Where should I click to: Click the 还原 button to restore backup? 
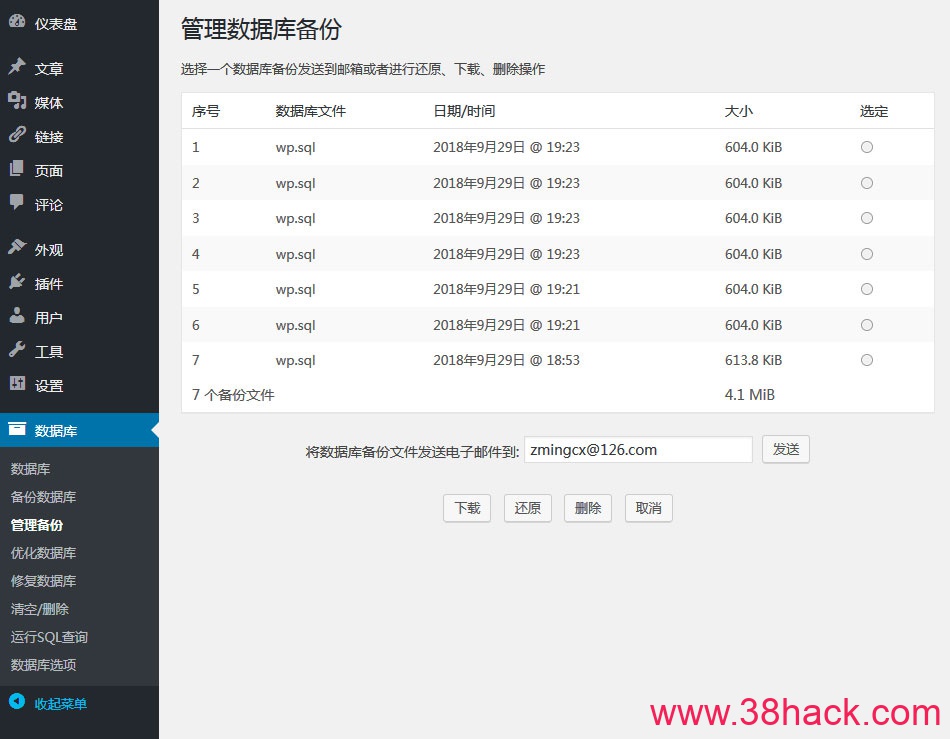(x=527, y=508)
